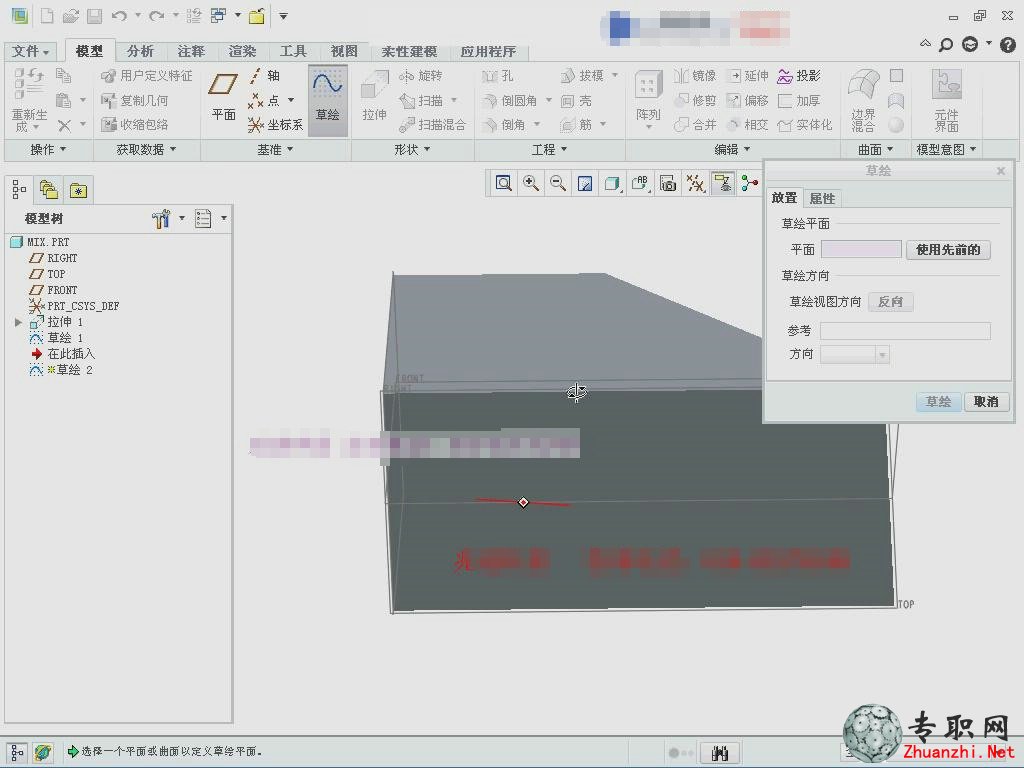
Task: Click the repaint icon in graphics toolbar
Action: pos(585,184)
